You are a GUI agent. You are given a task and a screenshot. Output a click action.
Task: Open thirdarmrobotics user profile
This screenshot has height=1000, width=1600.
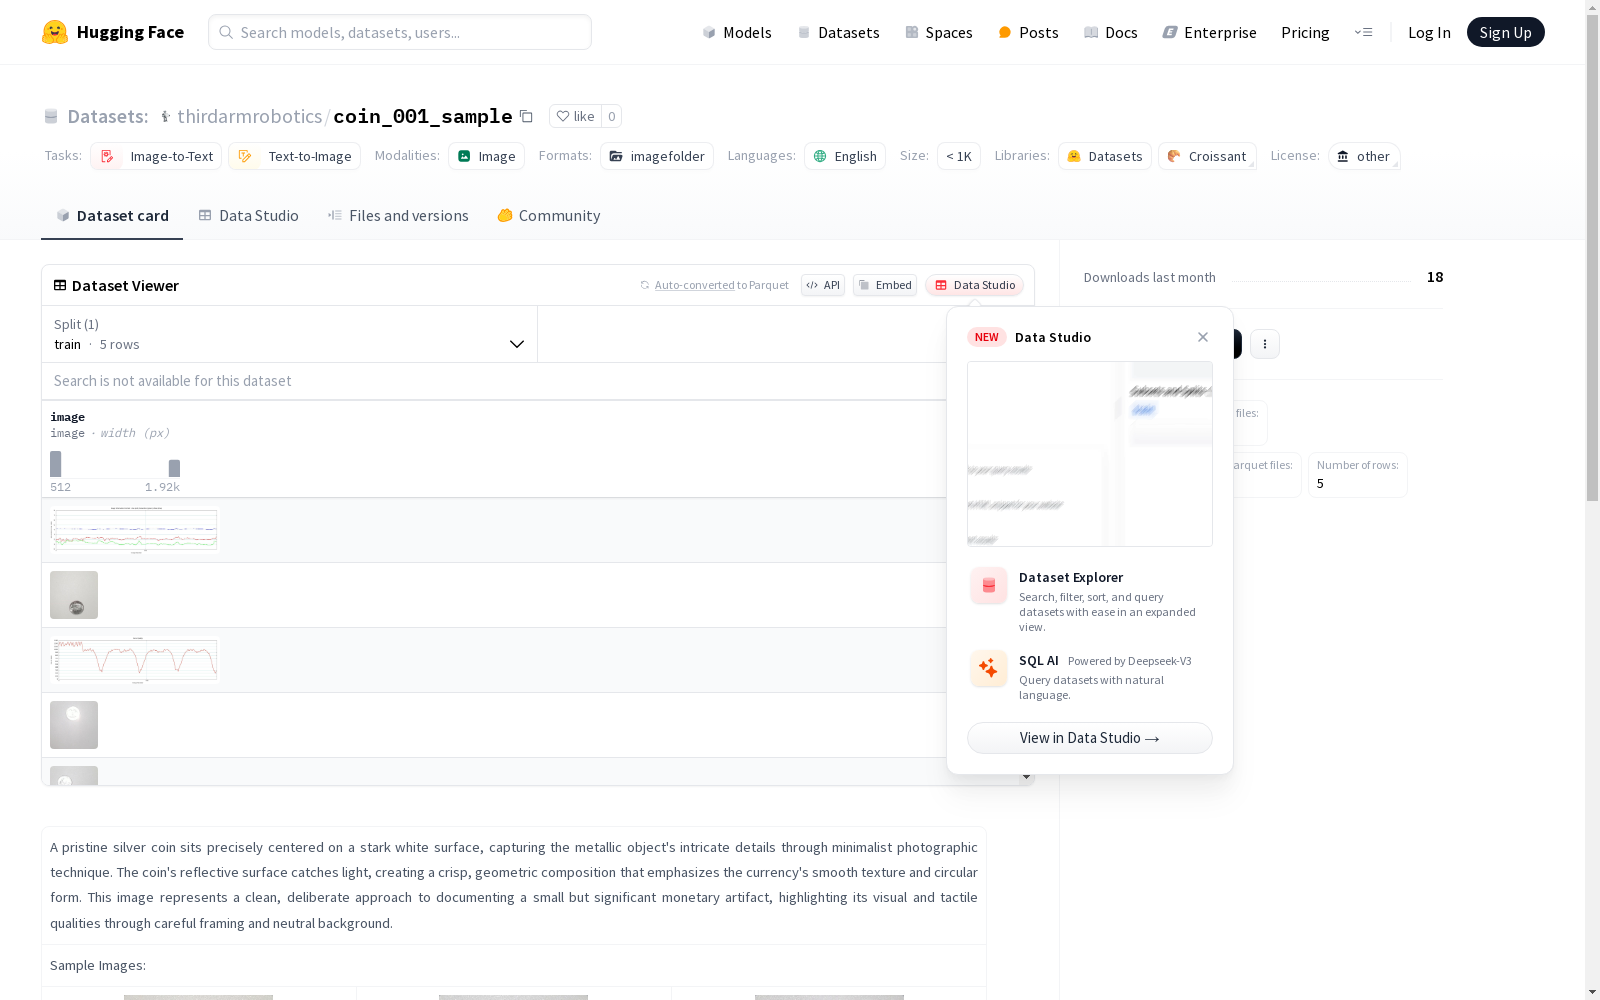point(249,116)
